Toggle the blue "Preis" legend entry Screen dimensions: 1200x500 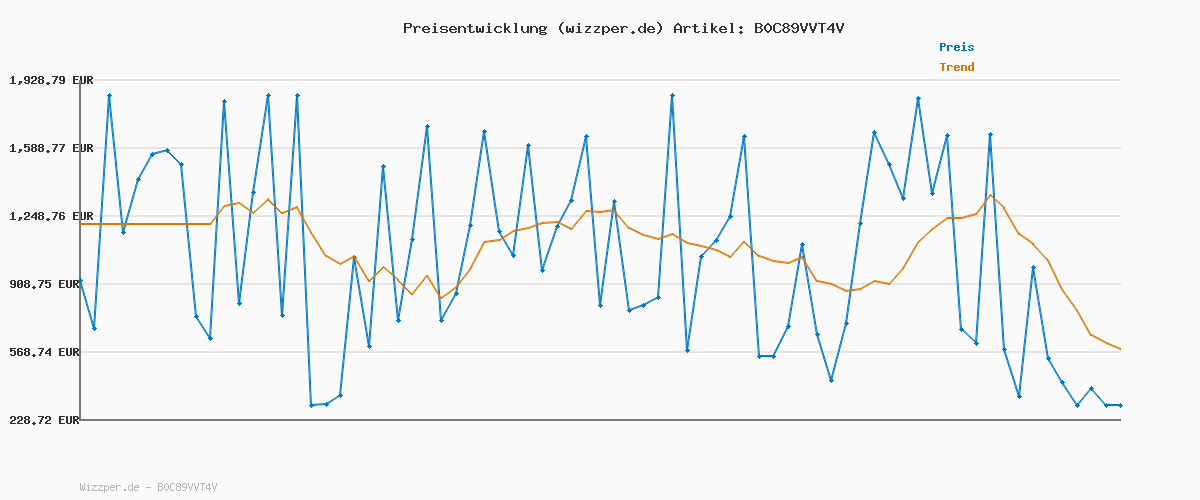[x=956, y=47]
